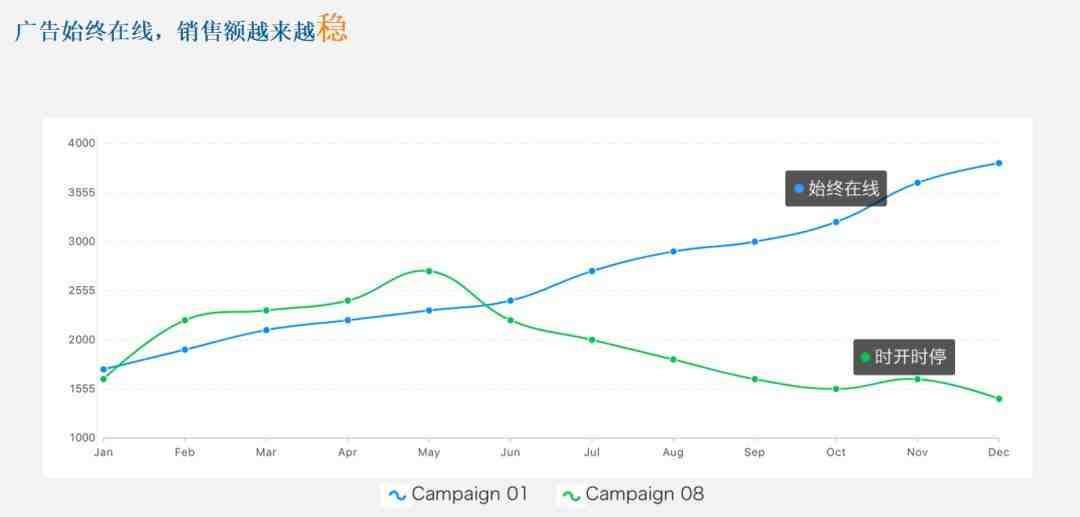Click the Jun label on x-axis
Screen dimensions: 1080x517
pyautogui.click(x=510, y=453)
